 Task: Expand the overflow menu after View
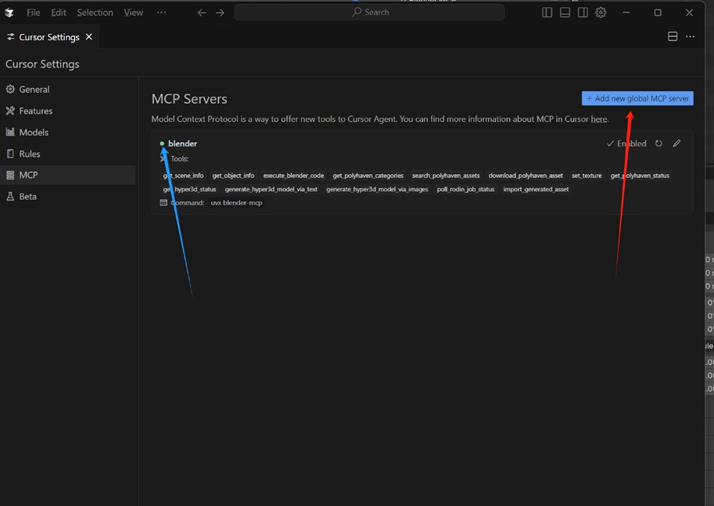[x=161, y=12]
